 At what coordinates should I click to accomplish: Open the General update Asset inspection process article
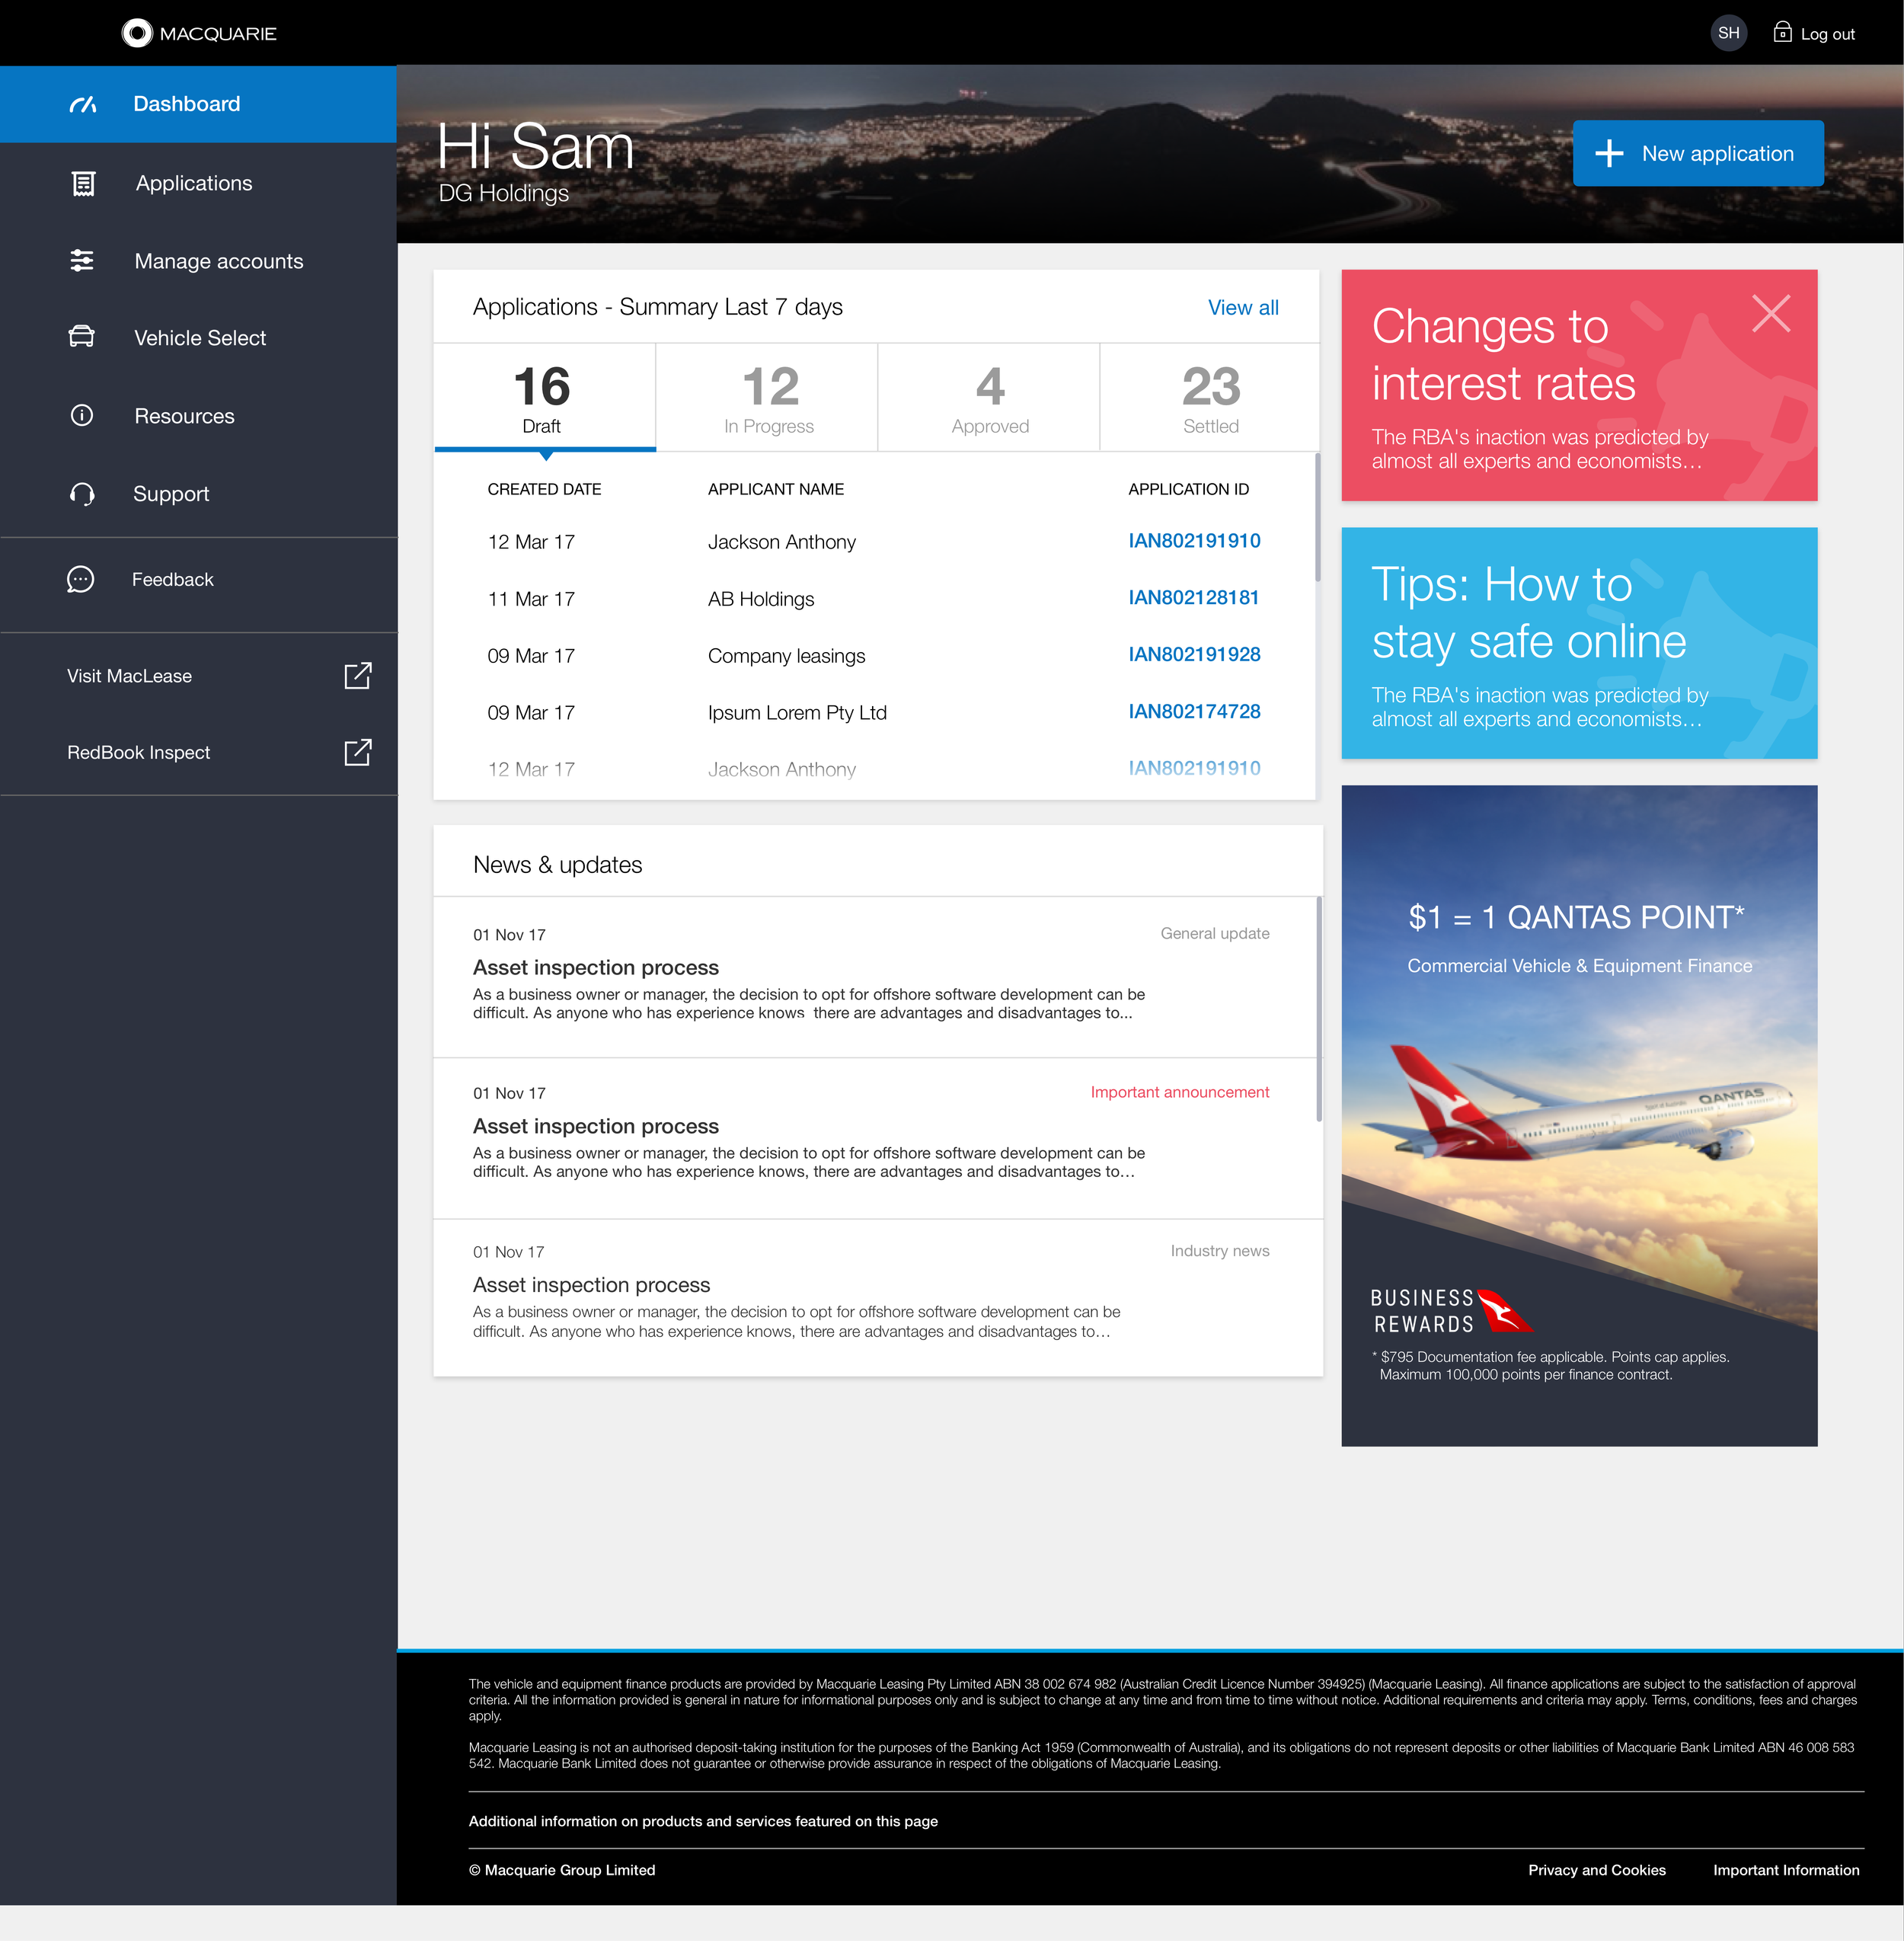click(877, 977)
